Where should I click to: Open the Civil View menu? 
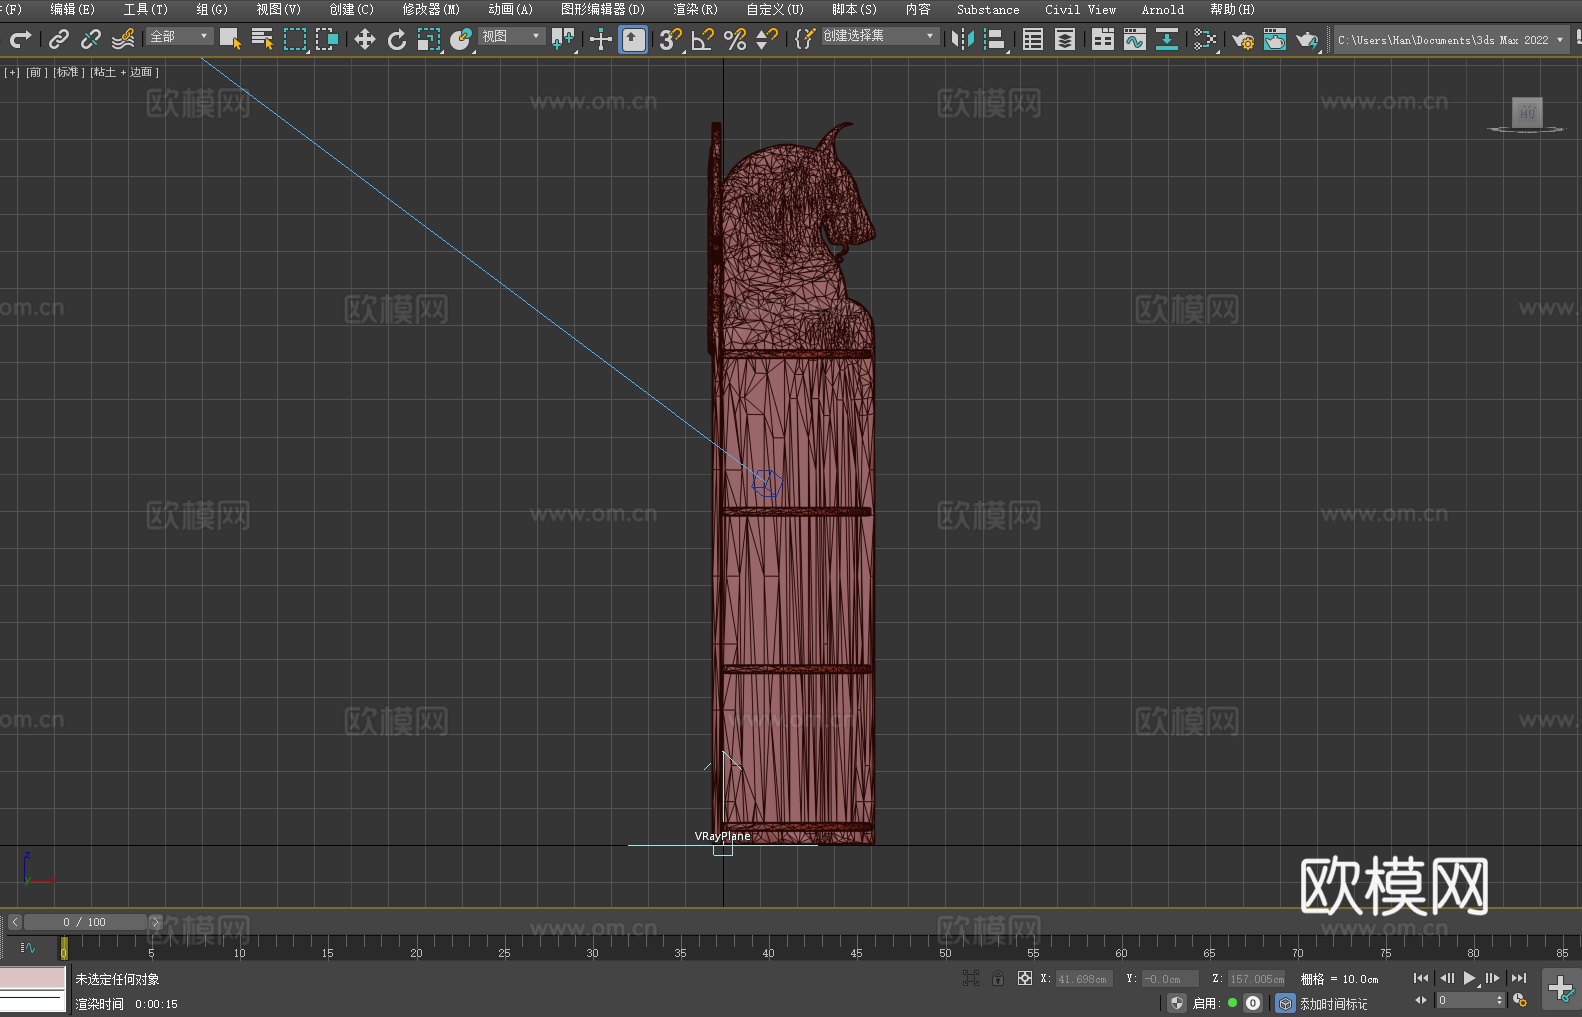point(1081,9)
